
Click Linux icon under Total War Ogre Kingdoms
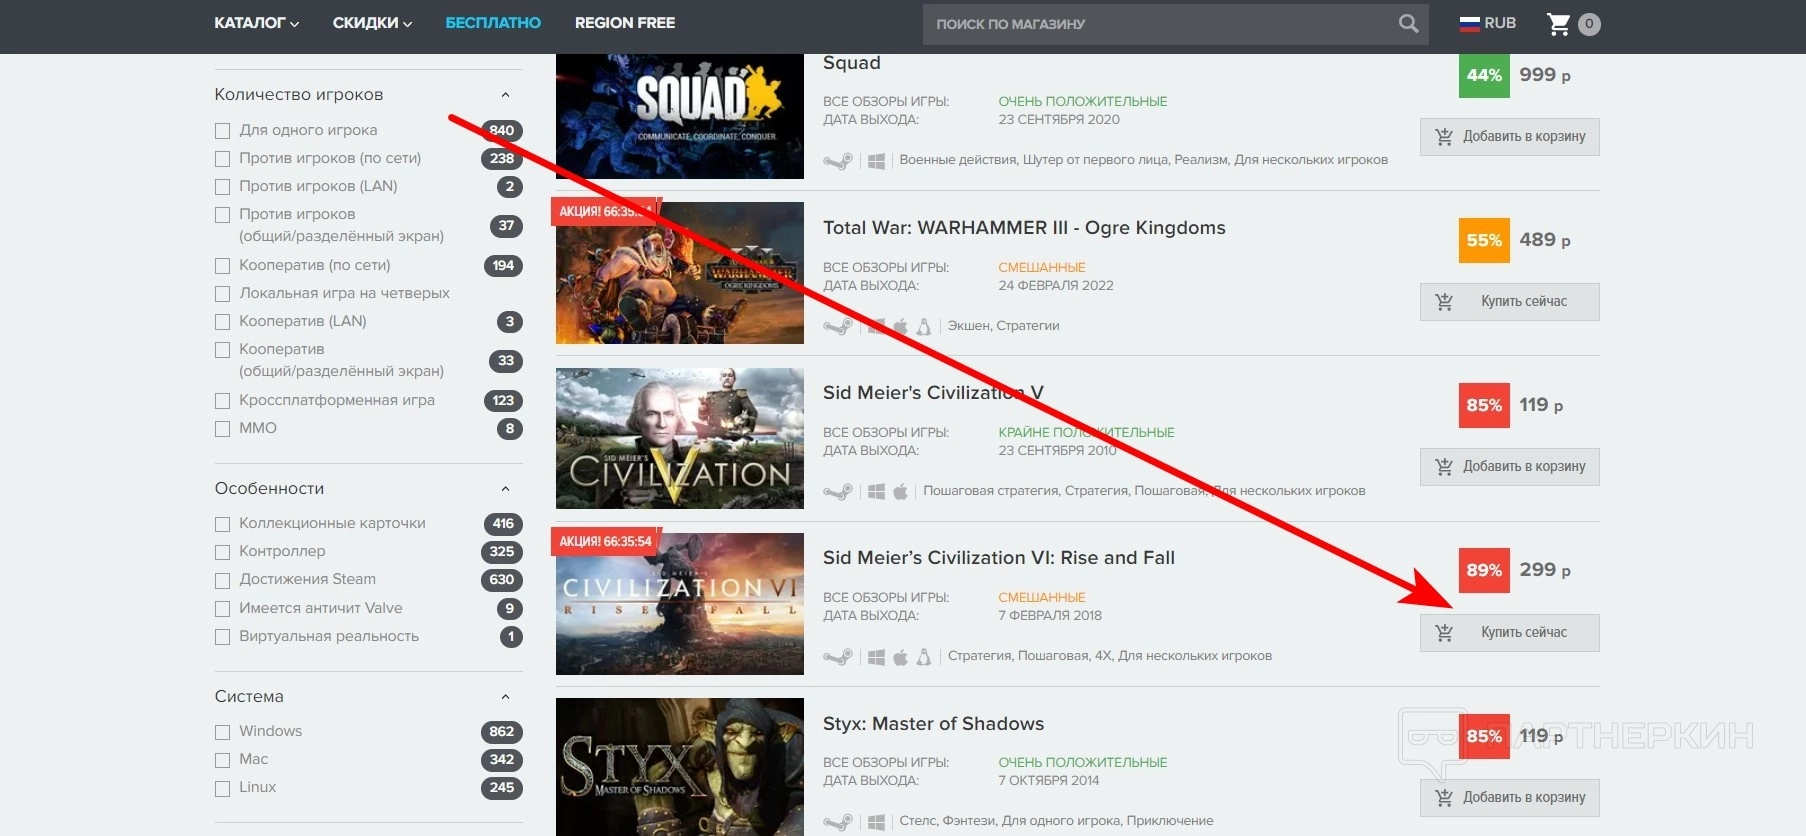tap(924, 326)
